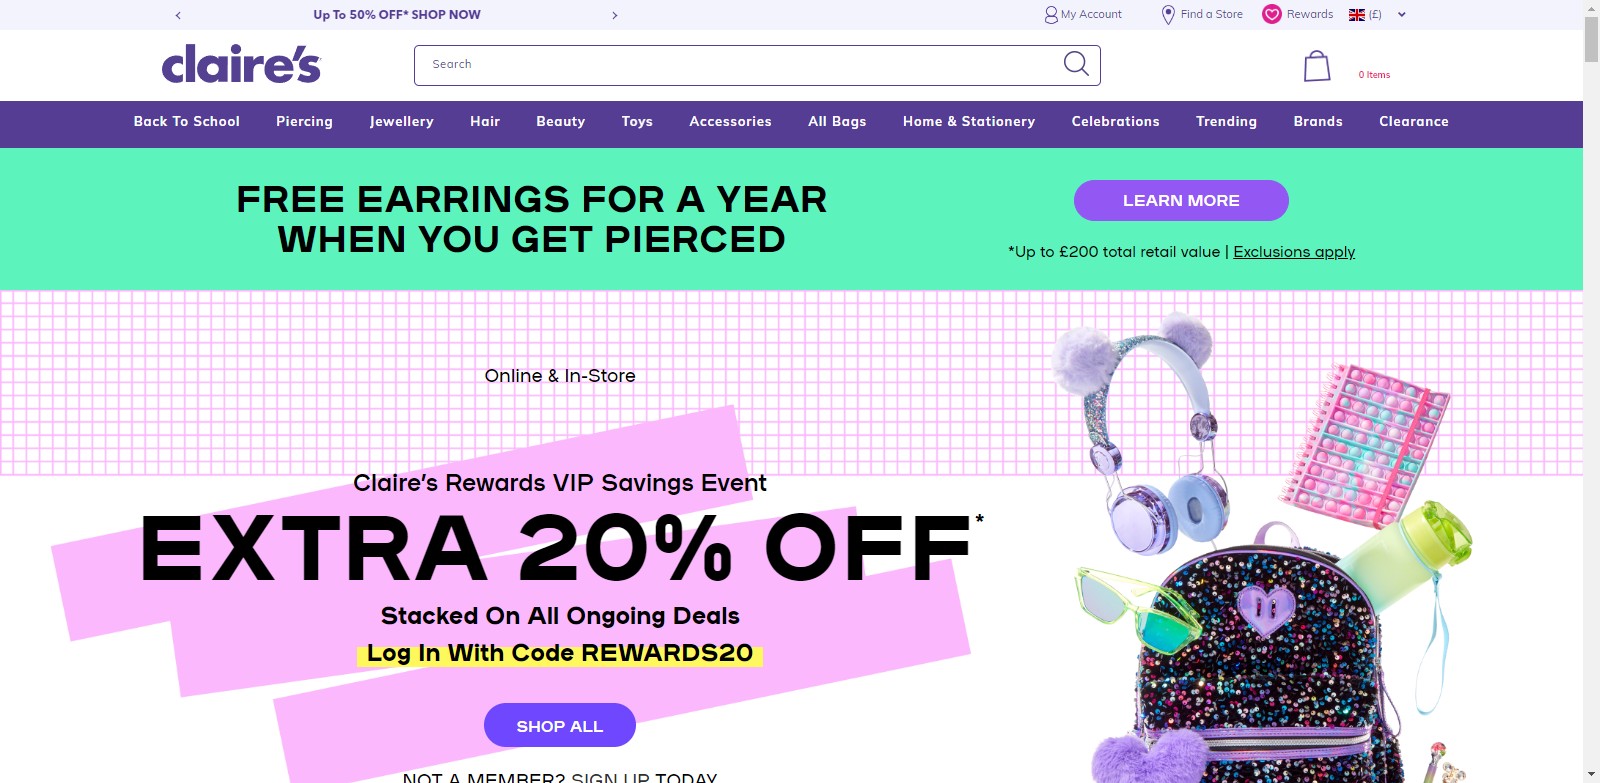Expand the country currency dropdown arrow
This screenshot has width=1600, height=783.
point(1402,15)
